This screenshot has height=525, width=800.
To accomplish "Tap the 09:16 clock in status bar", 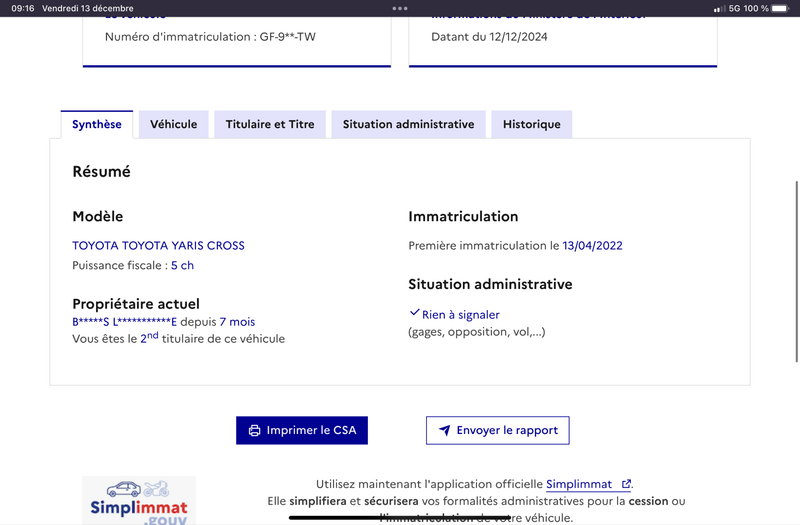I will click(23, 8).
